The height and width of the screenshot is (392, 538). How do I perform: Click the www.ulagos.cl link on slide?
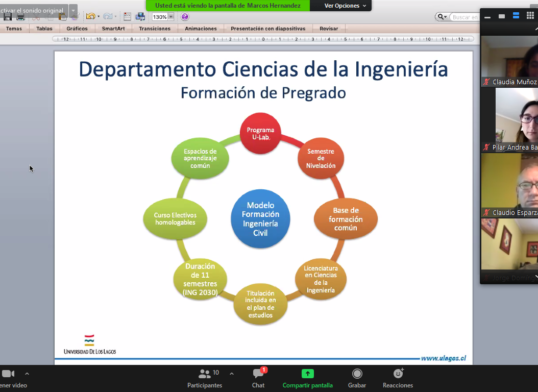coord(443,358)
